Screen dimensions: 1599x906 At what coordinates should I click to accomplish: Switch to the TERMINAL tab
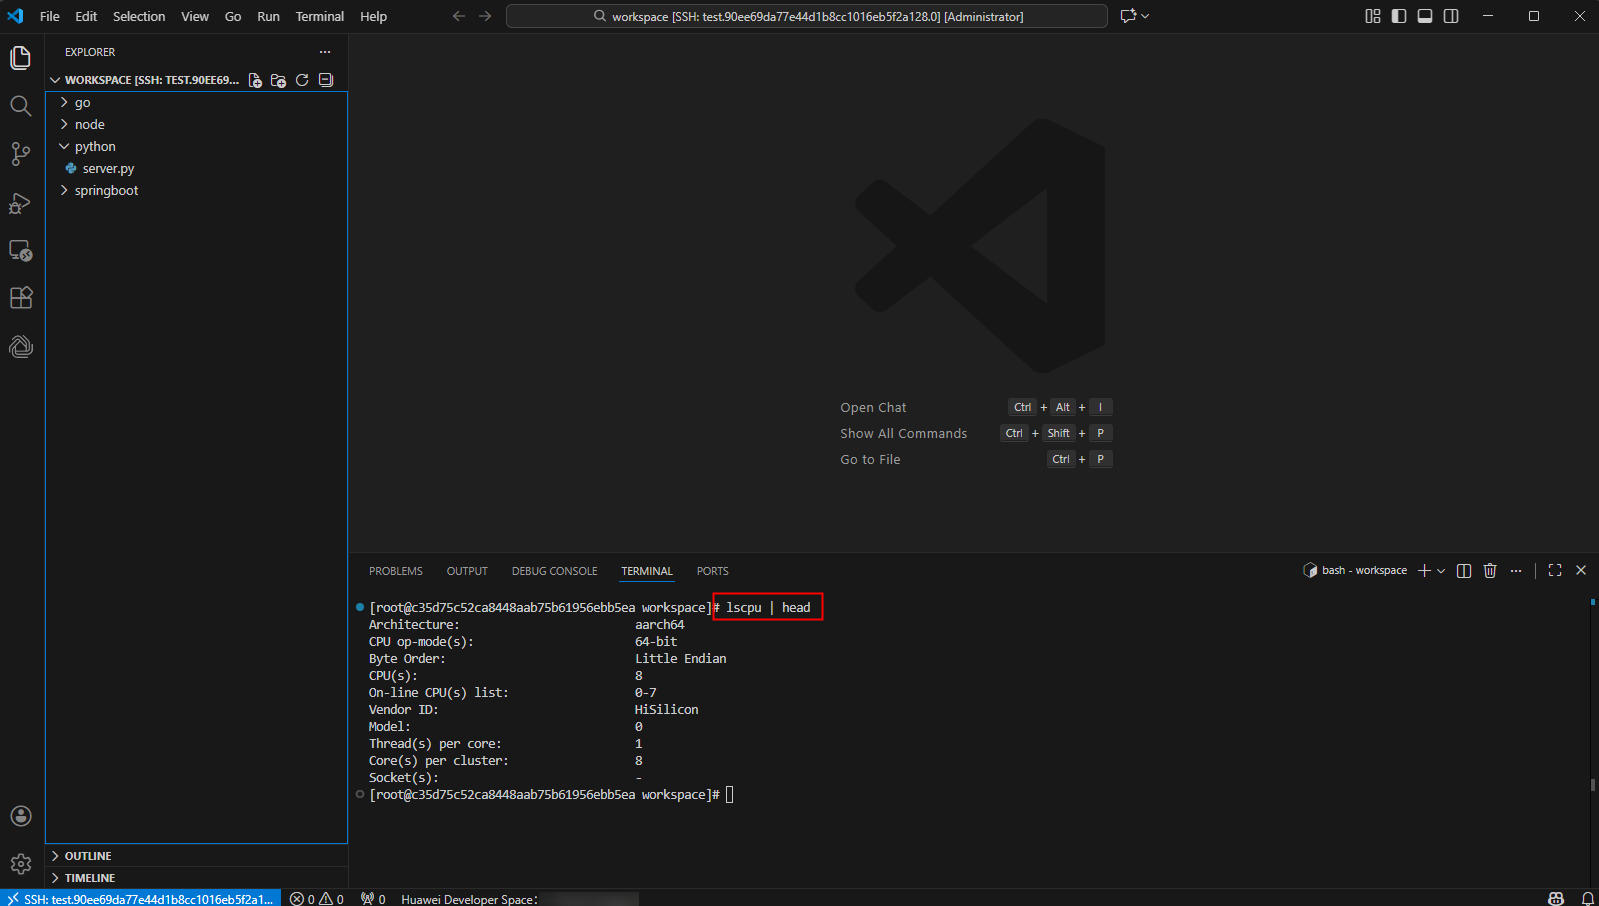click(647, 571)
